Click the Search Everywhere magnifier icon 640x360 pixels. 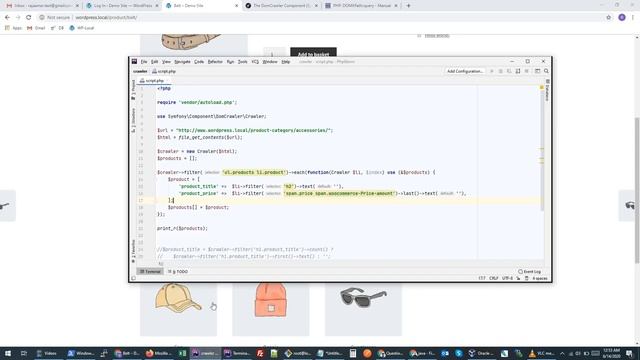(546, 71)
